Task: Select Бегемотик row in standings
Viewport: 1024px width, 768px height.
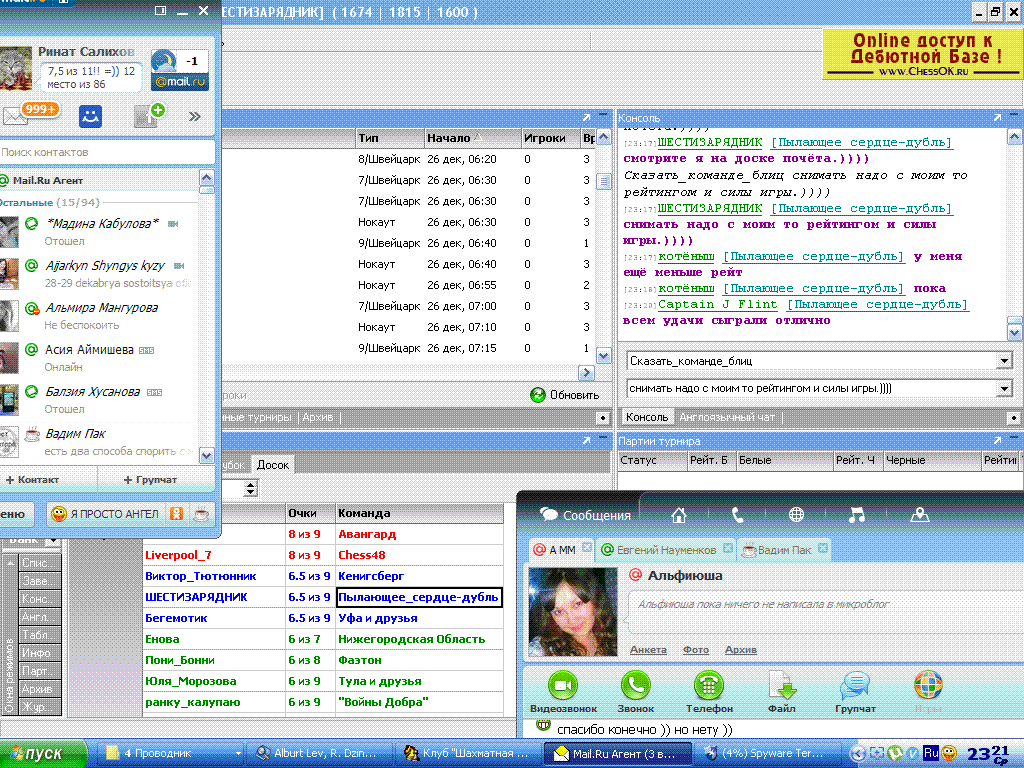Action: point(323,618)
